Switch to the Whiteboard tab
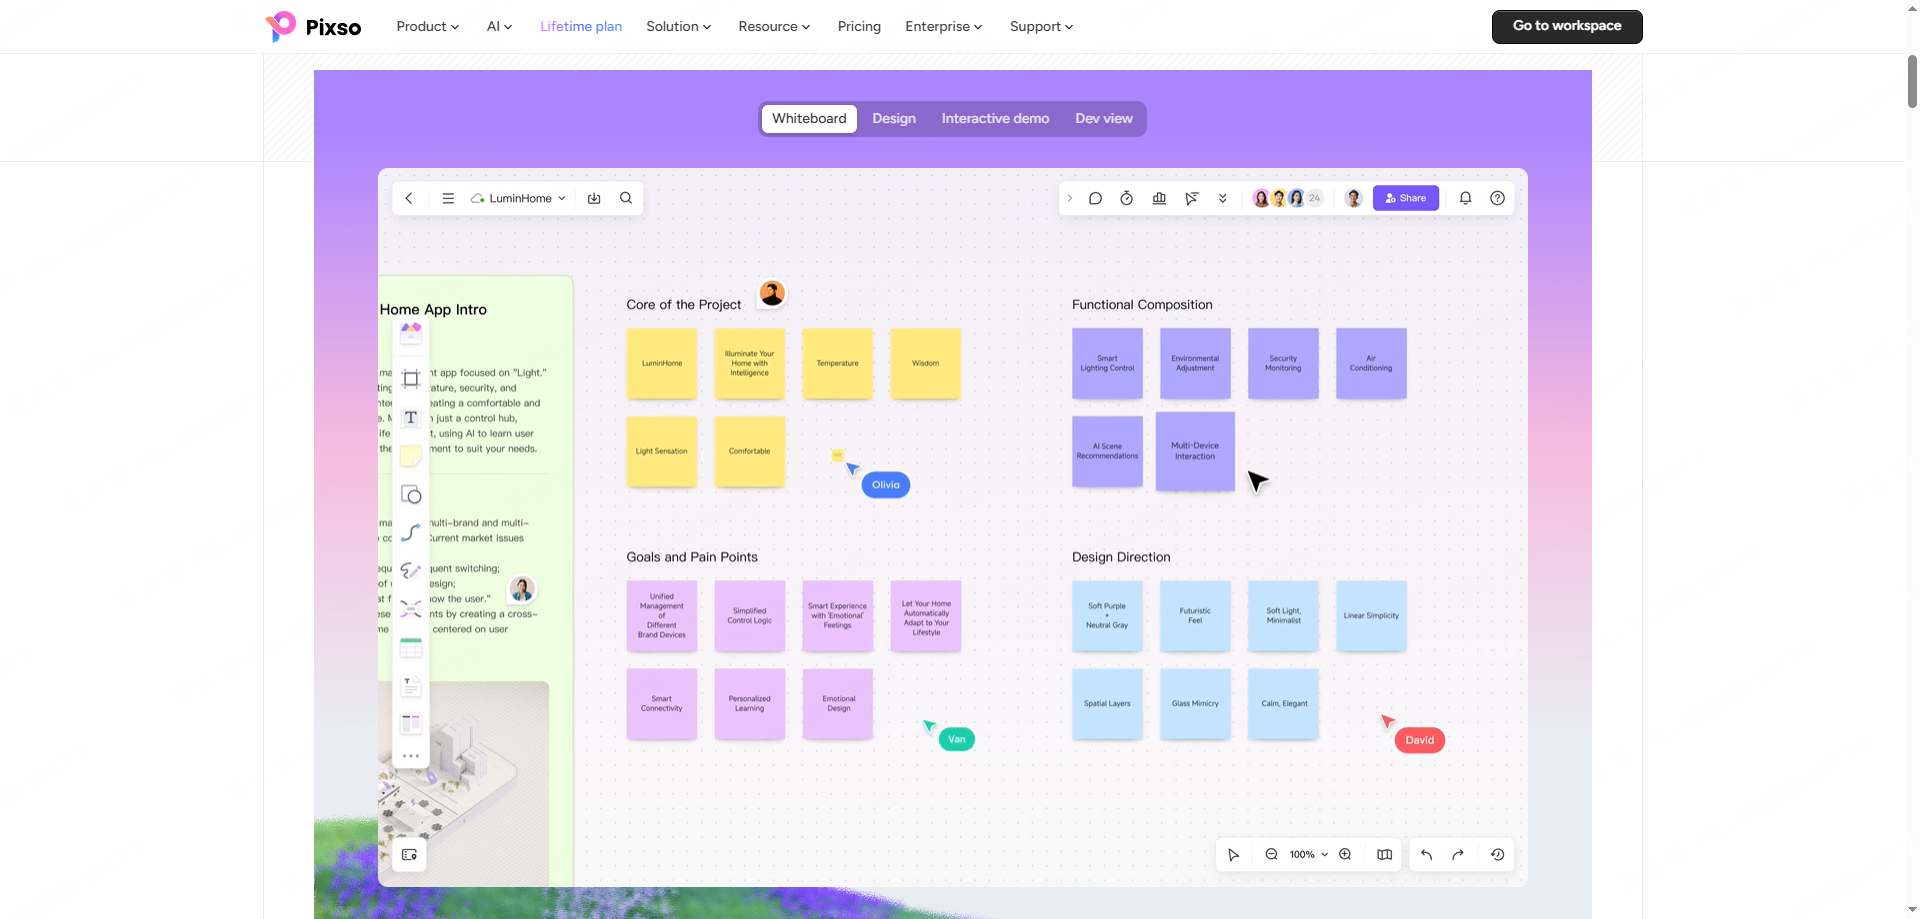The width and height of the screenshot is (1920, 919). 809,119
